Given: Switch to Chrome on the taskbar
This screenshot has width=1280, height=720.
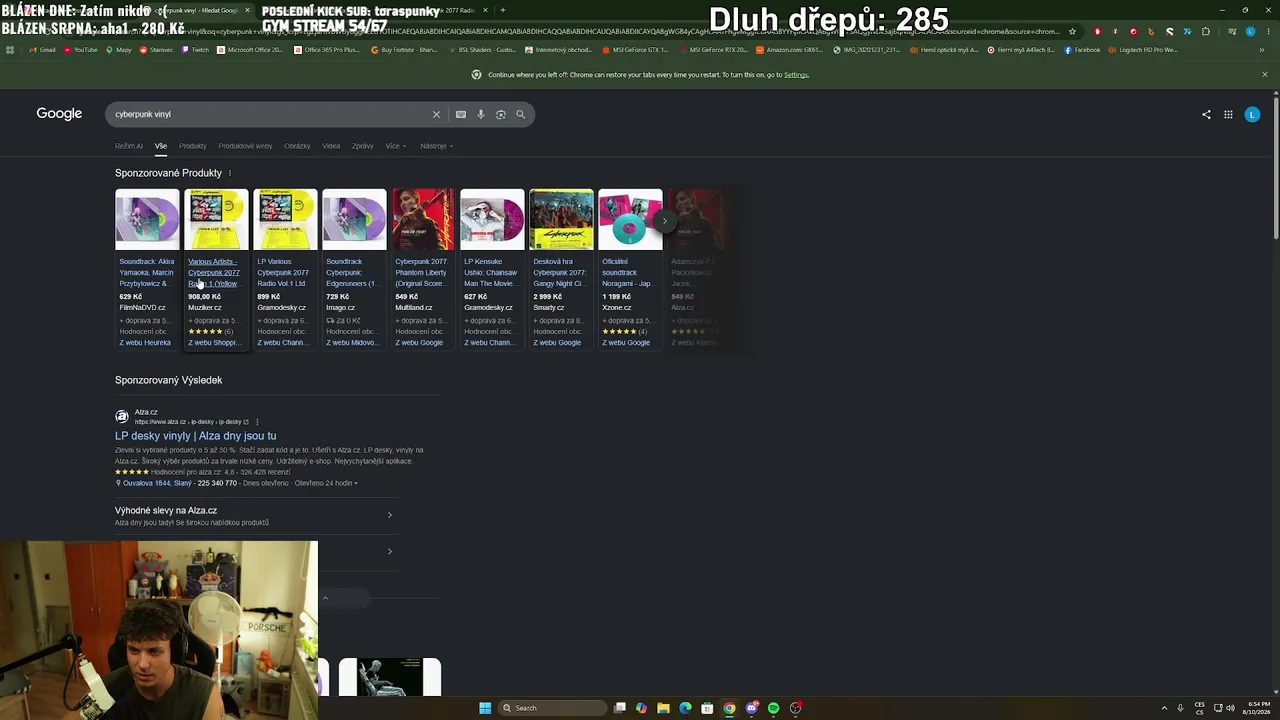Looking at the screenshot, I should pyautogui.click(x=729, y=708).
